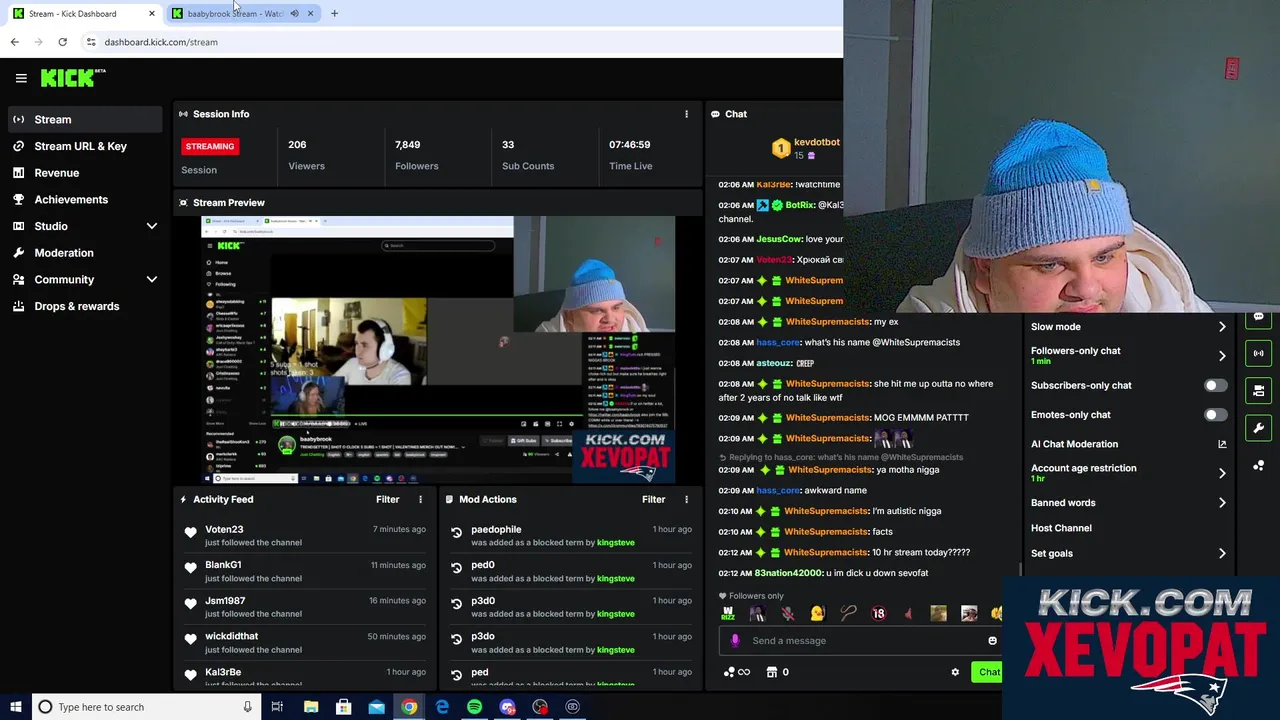Open Slow mode settings
The height and width of the screenshot is (720, 1280).
pos(1128,327)
